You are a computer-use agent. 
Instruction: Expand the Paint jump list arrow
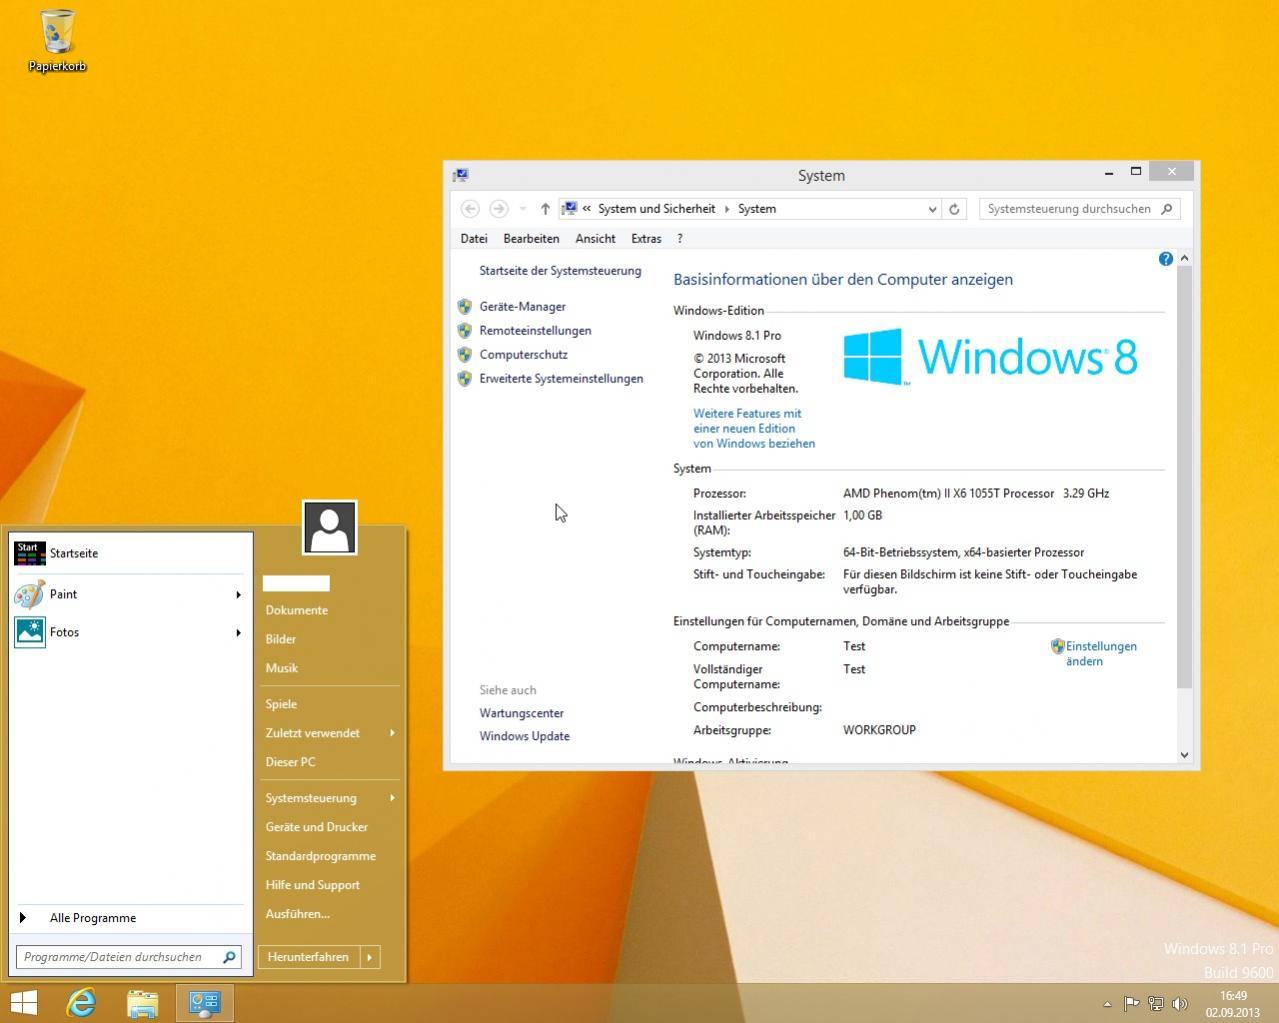click(238, 595)
